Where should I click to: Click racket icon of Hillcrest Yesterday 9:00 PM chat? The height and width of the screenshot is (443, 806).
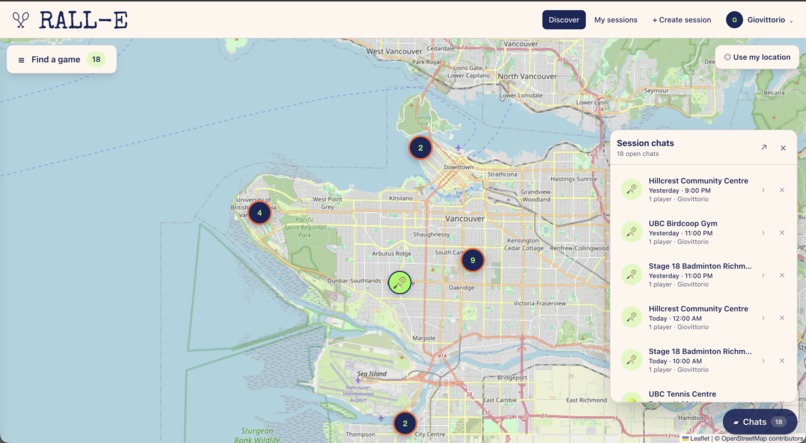pos(632,190)
